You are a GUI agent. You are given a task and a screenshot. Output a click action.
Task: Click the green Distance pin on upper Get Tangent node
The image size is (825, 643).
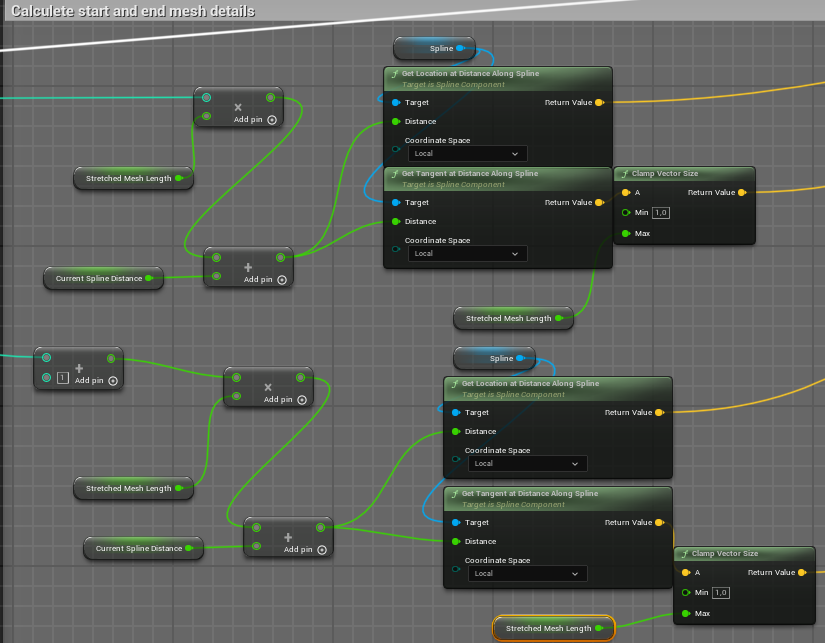pyautogui.click(x=396, y=222)
